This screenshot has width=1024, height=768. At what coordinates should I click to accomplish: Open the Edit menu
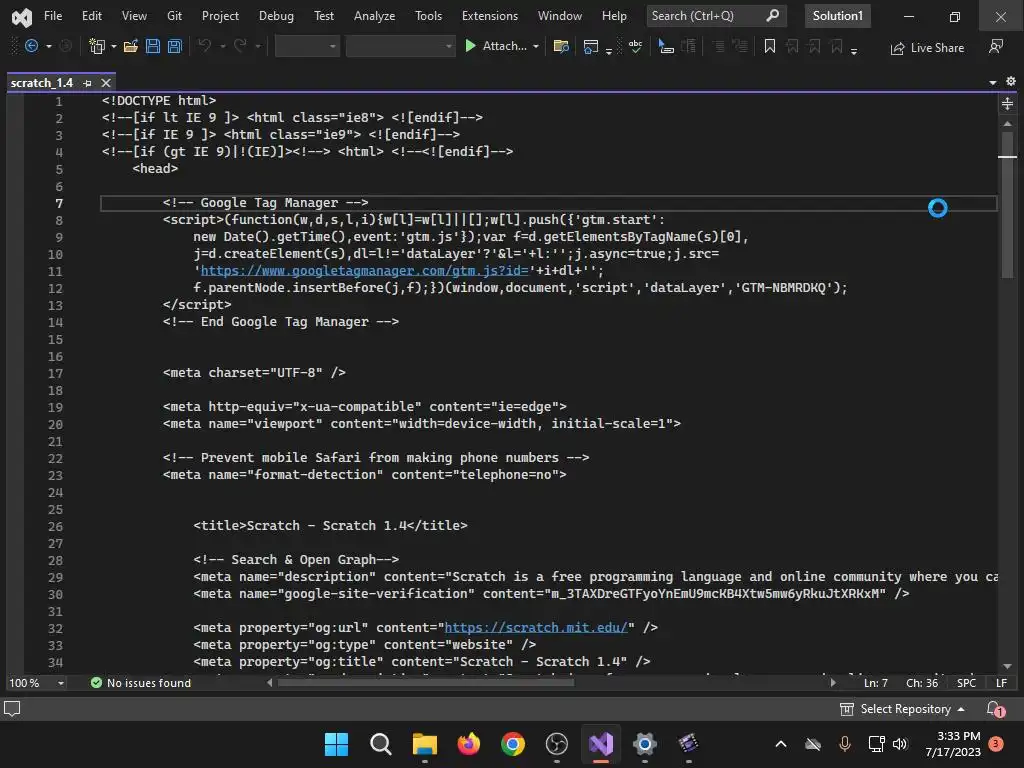[x=91, y=16]
